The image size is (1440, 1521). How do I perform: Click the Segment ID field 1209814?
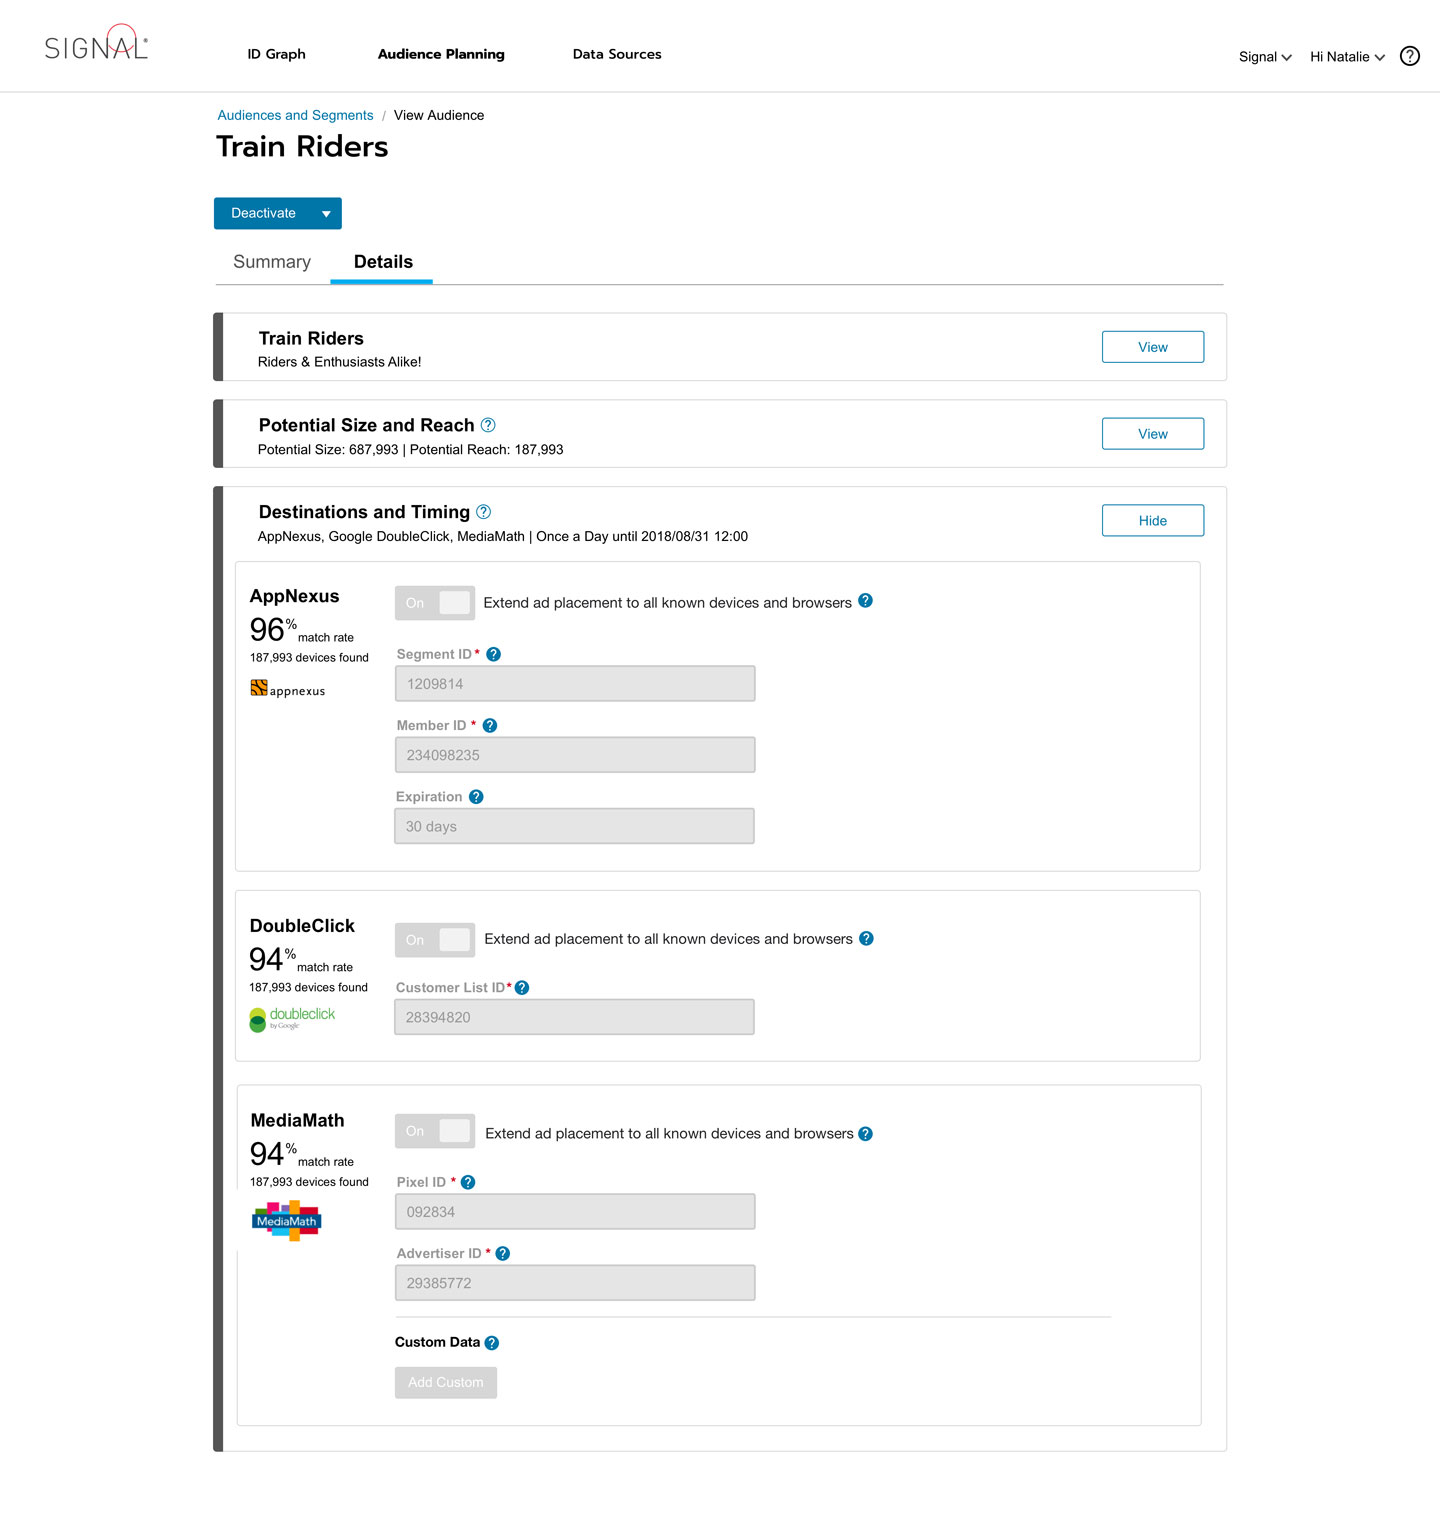click(575, 684)
